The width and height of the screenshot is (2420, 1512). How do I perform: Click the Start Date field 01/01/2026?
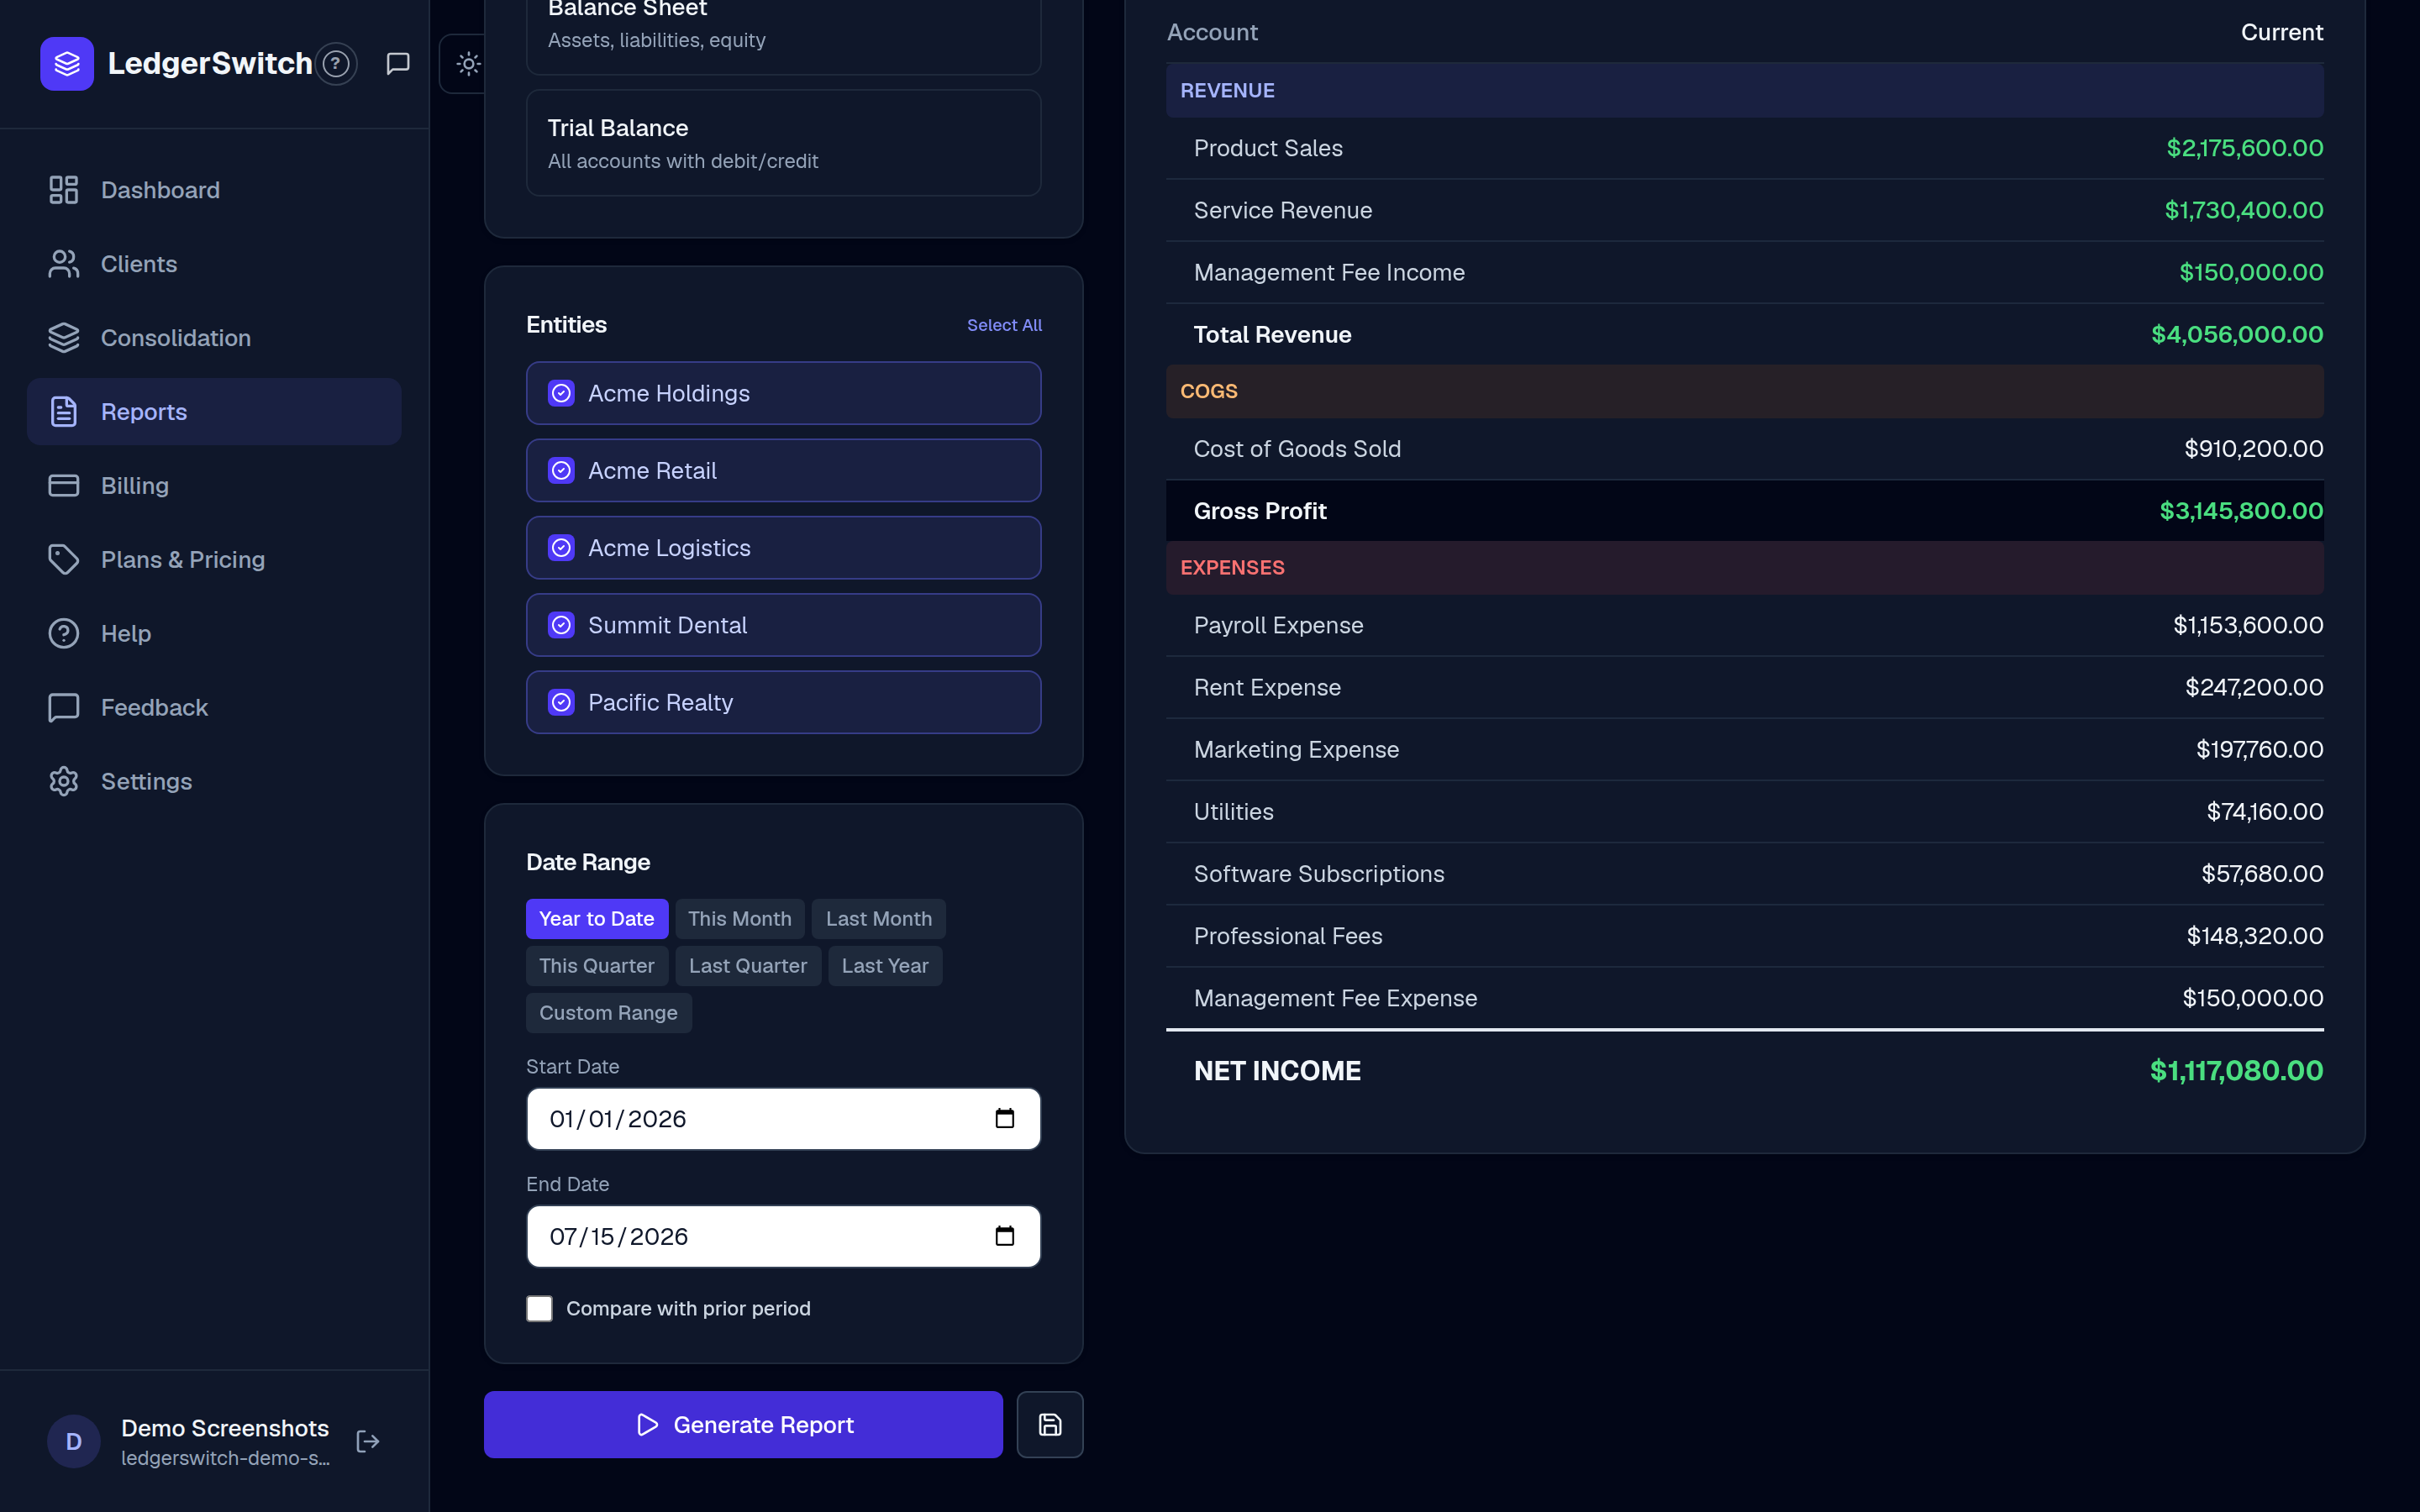(784, 1119)
